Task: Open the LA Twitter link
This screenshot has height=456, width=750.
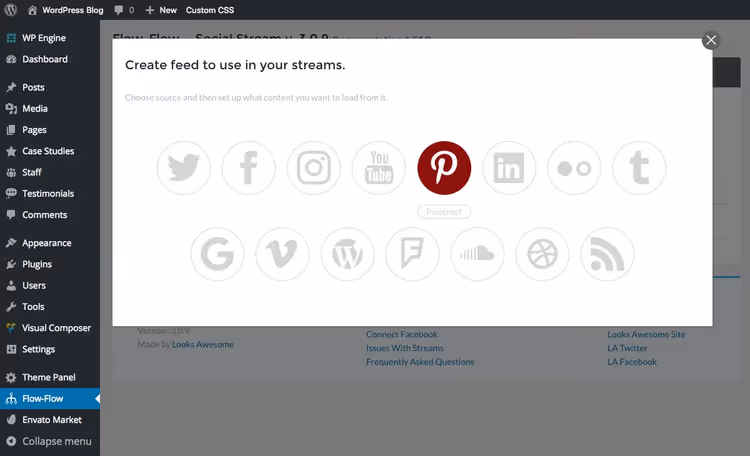Action: (627, 348)
